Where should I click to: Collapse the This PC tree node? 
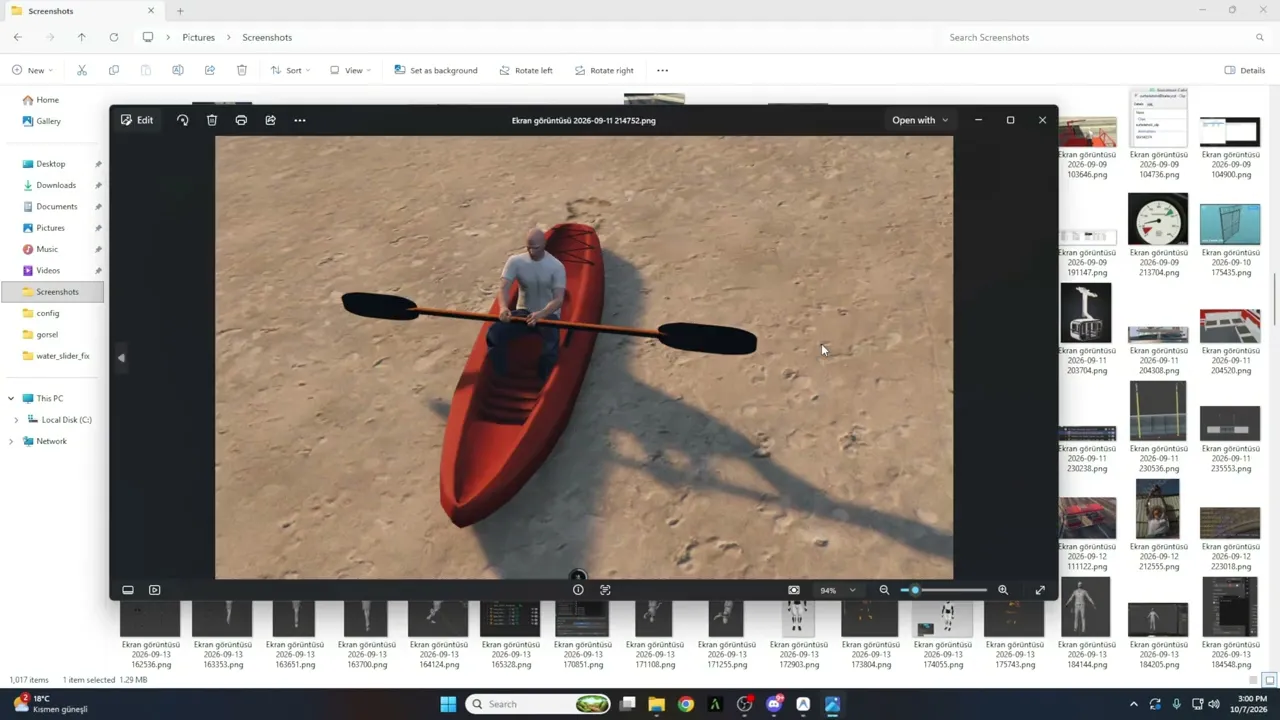(11, 398)
